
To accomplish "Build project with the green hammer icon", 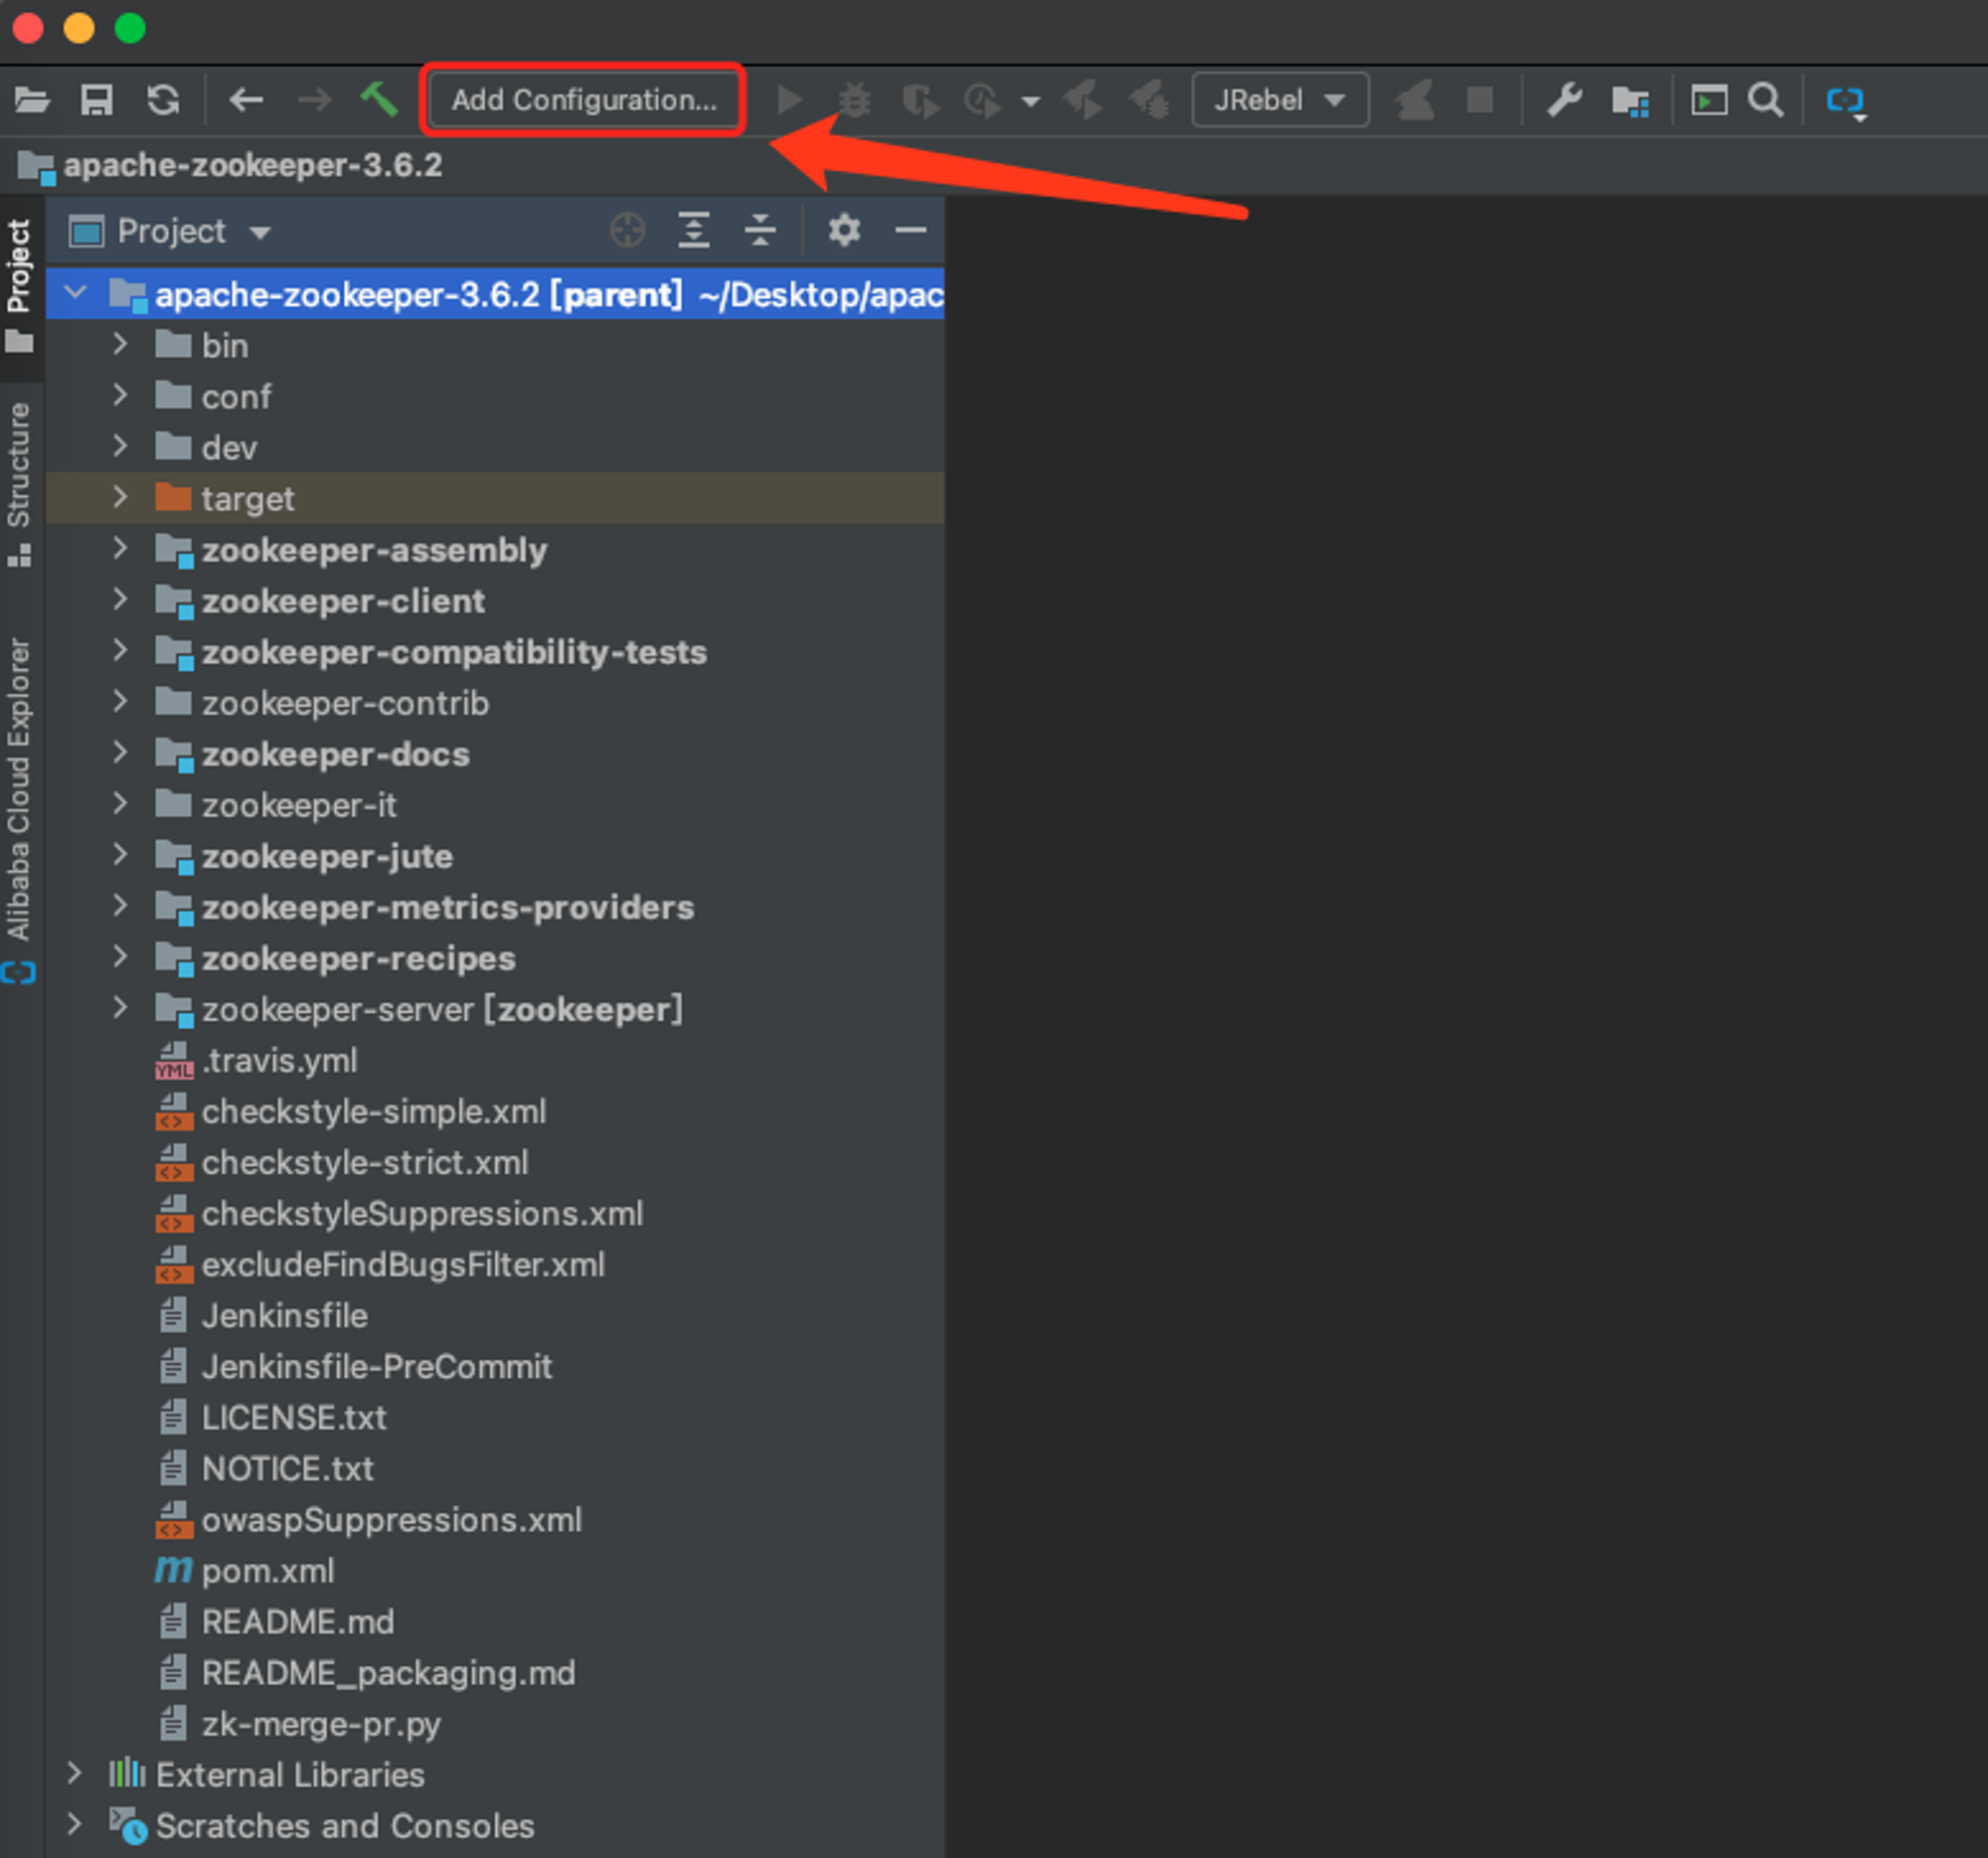I will pos(379,99).
